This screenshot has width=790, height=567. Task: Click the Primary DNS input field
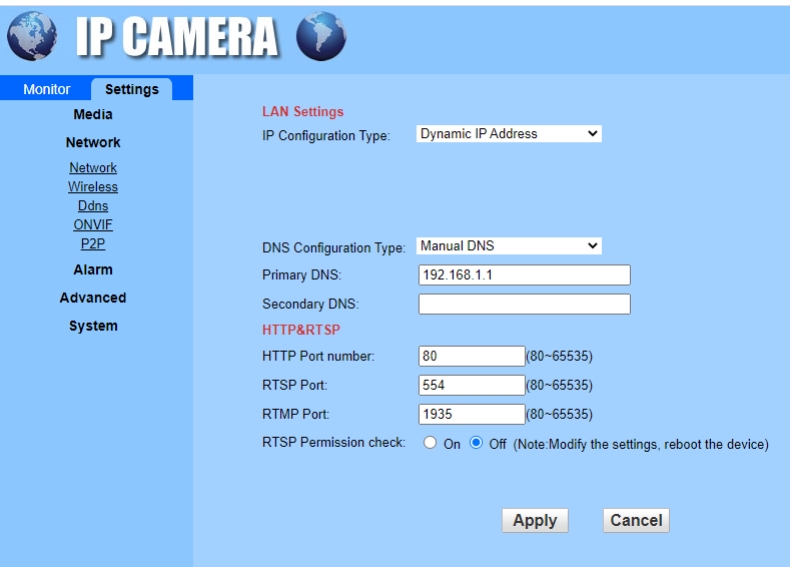point(524,275)
